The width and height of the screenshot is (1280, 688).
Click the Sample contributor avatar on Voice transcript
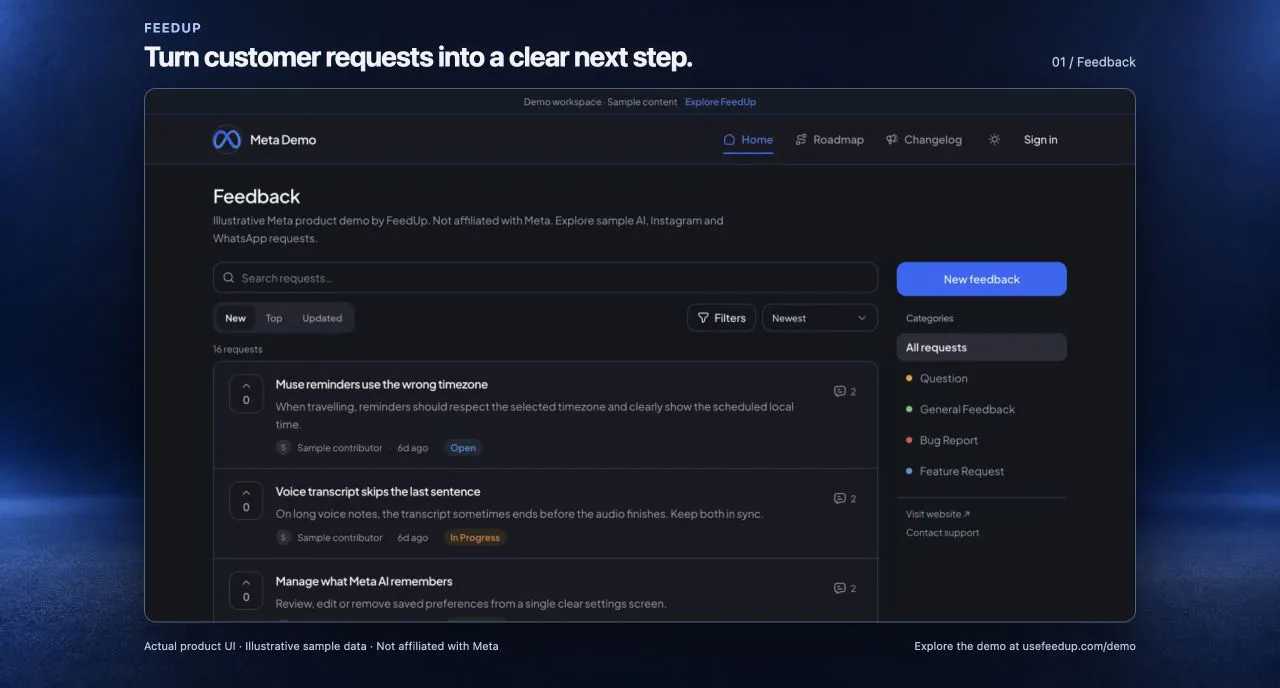click(x=283, y=538)
